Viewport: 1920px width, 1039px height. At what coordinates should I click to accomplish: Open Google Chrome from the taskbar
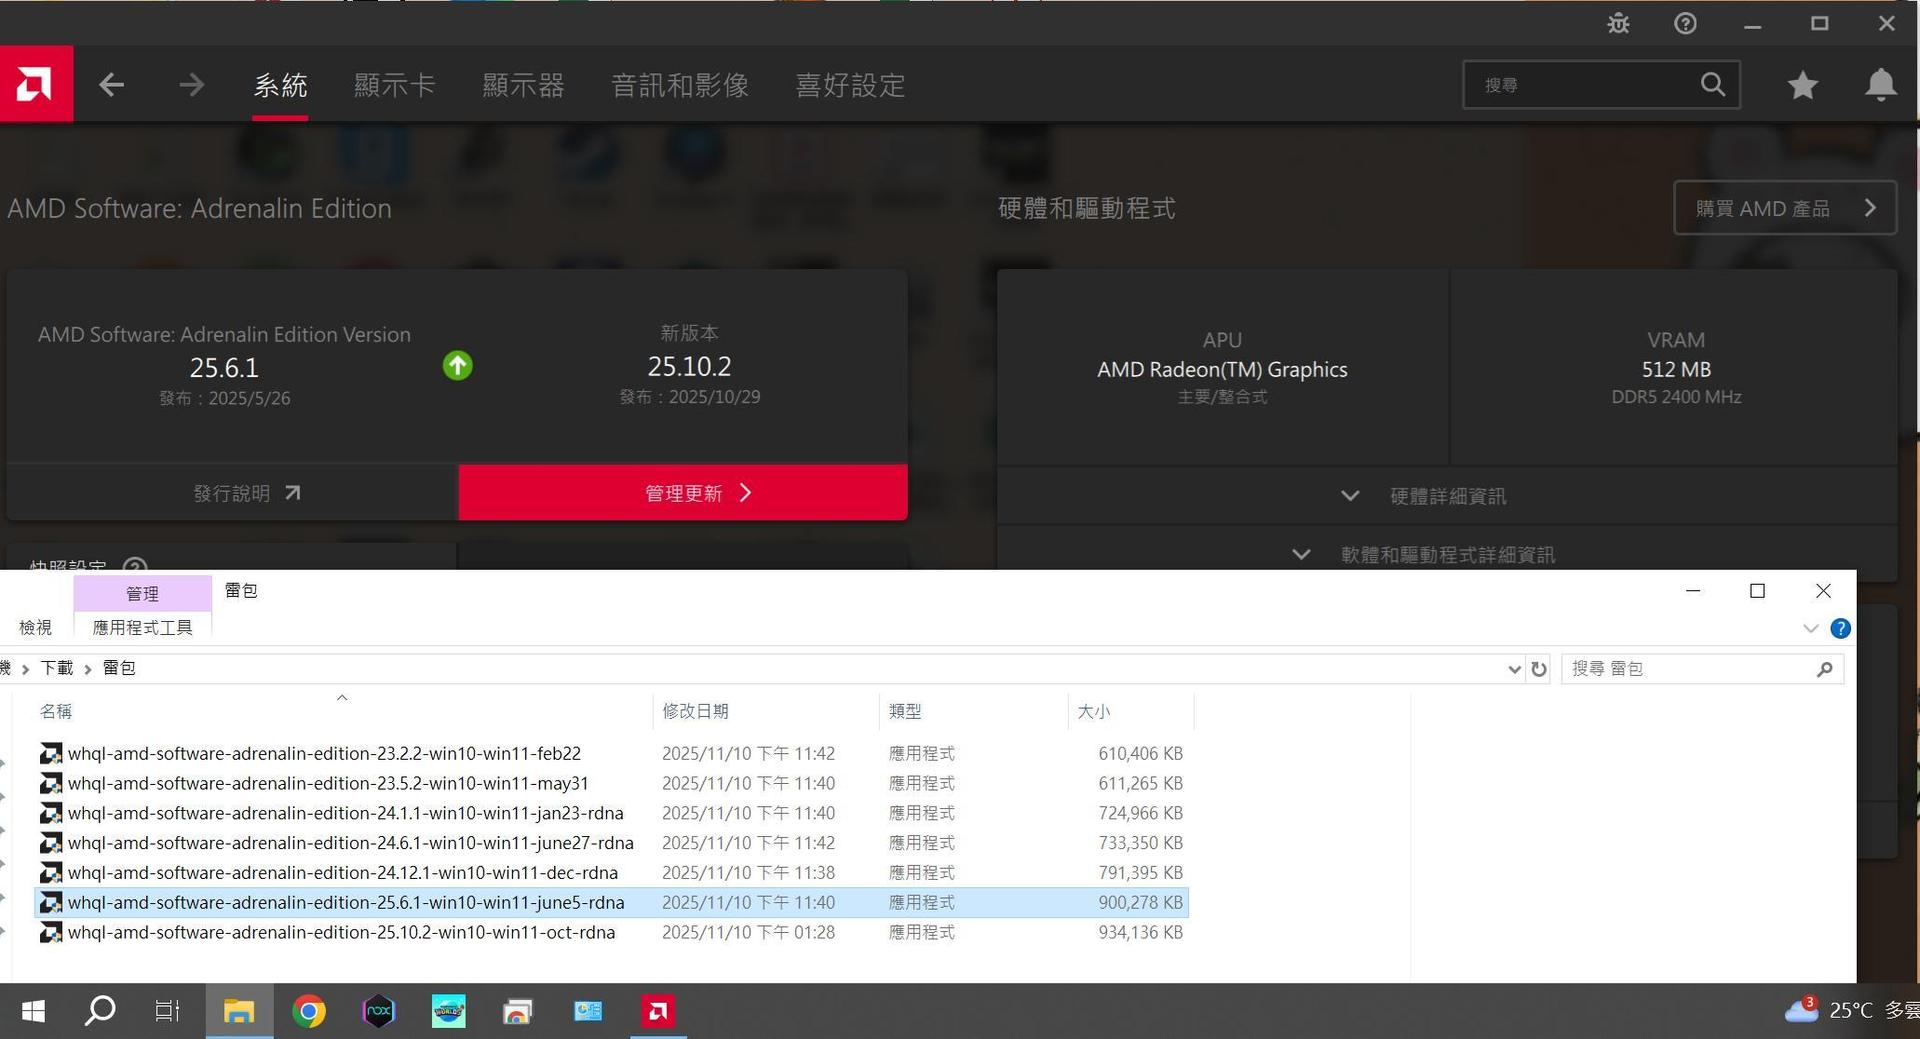pyautogui.click(x=309, y=1012)
